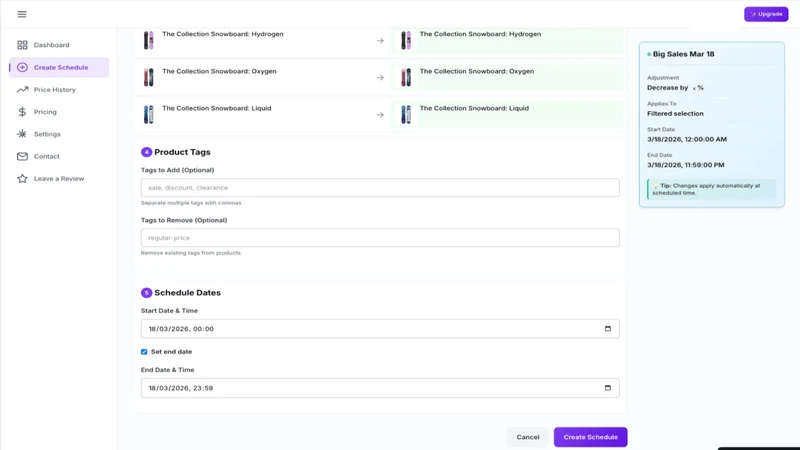
Task: Click '3/18/2026, 12:00:00 AM' start date value
Action: [x=687, y=139]
